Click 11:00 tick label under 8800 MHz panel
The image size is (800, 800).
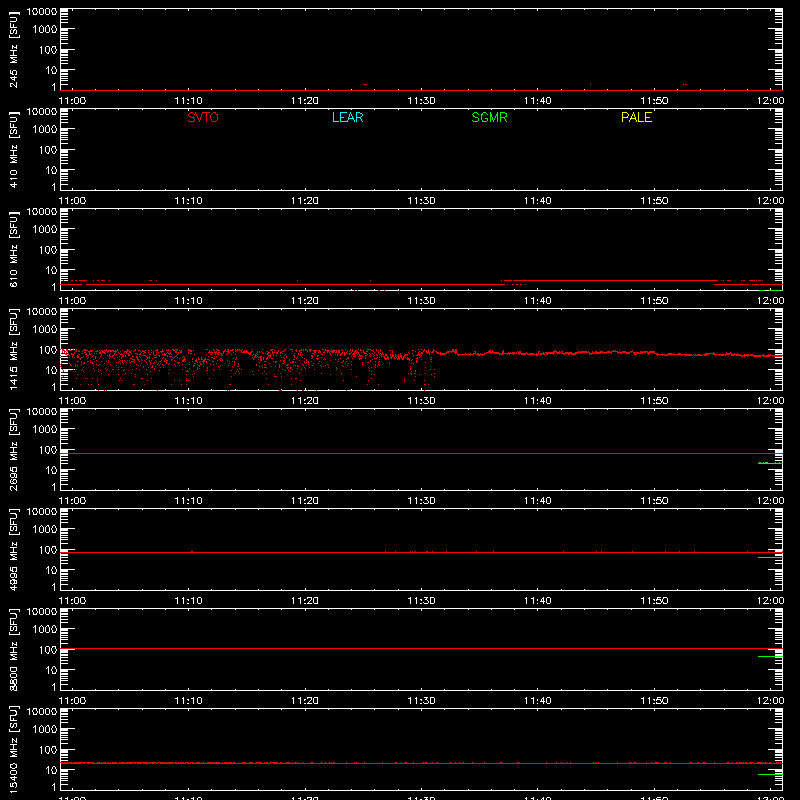[x=72, y=701]
